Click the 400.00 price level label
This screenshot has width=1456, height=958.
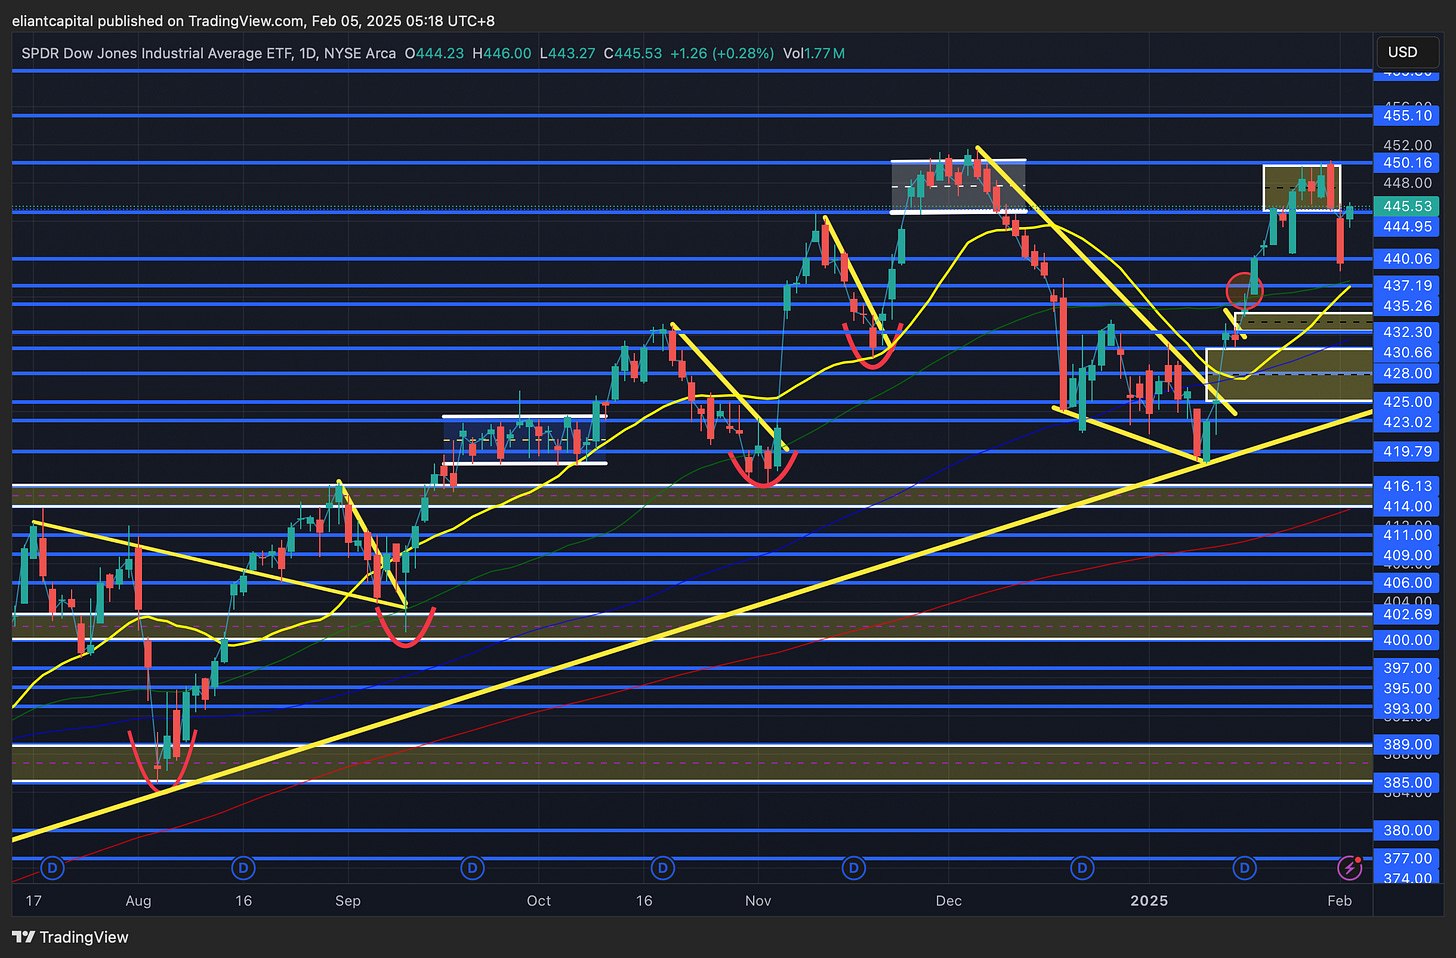pyautogui.click(x=1407, y=640)
